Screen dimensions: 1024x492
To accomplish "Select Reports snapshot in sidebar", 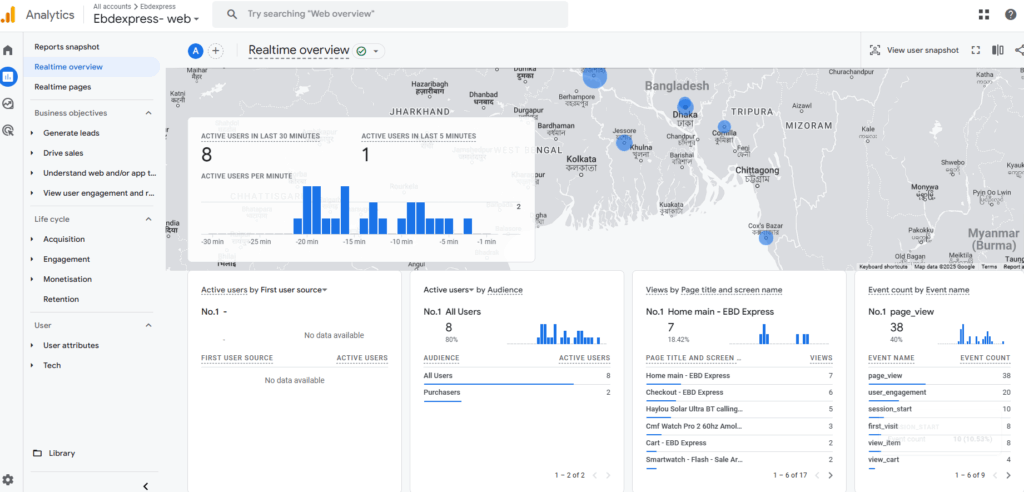I will coord(66,47).
